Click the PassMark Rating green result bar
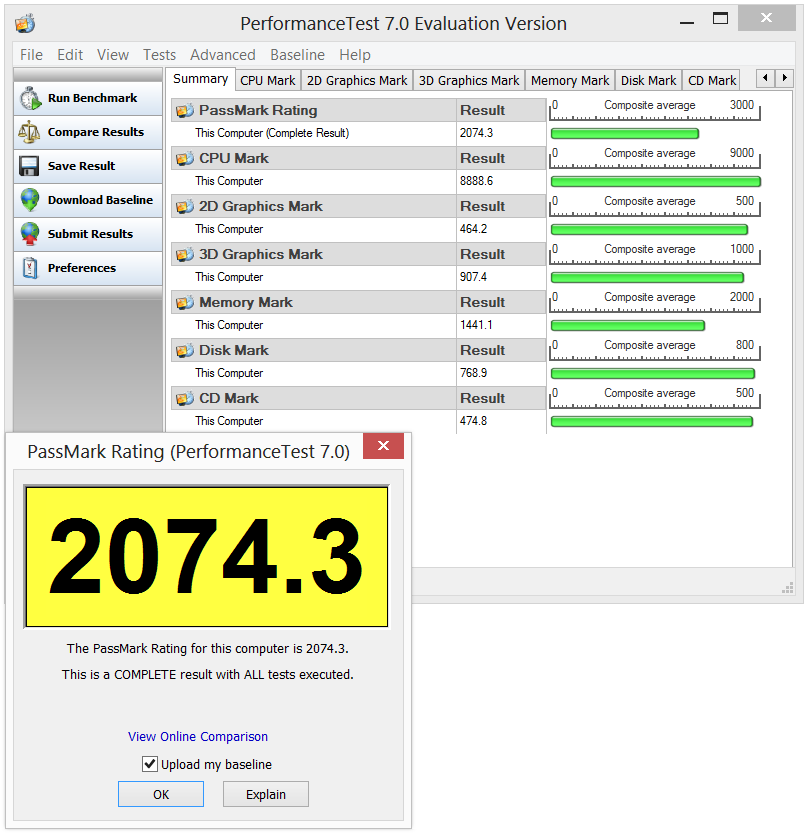Viewport: 809px width, 833px height. point(625,133)
